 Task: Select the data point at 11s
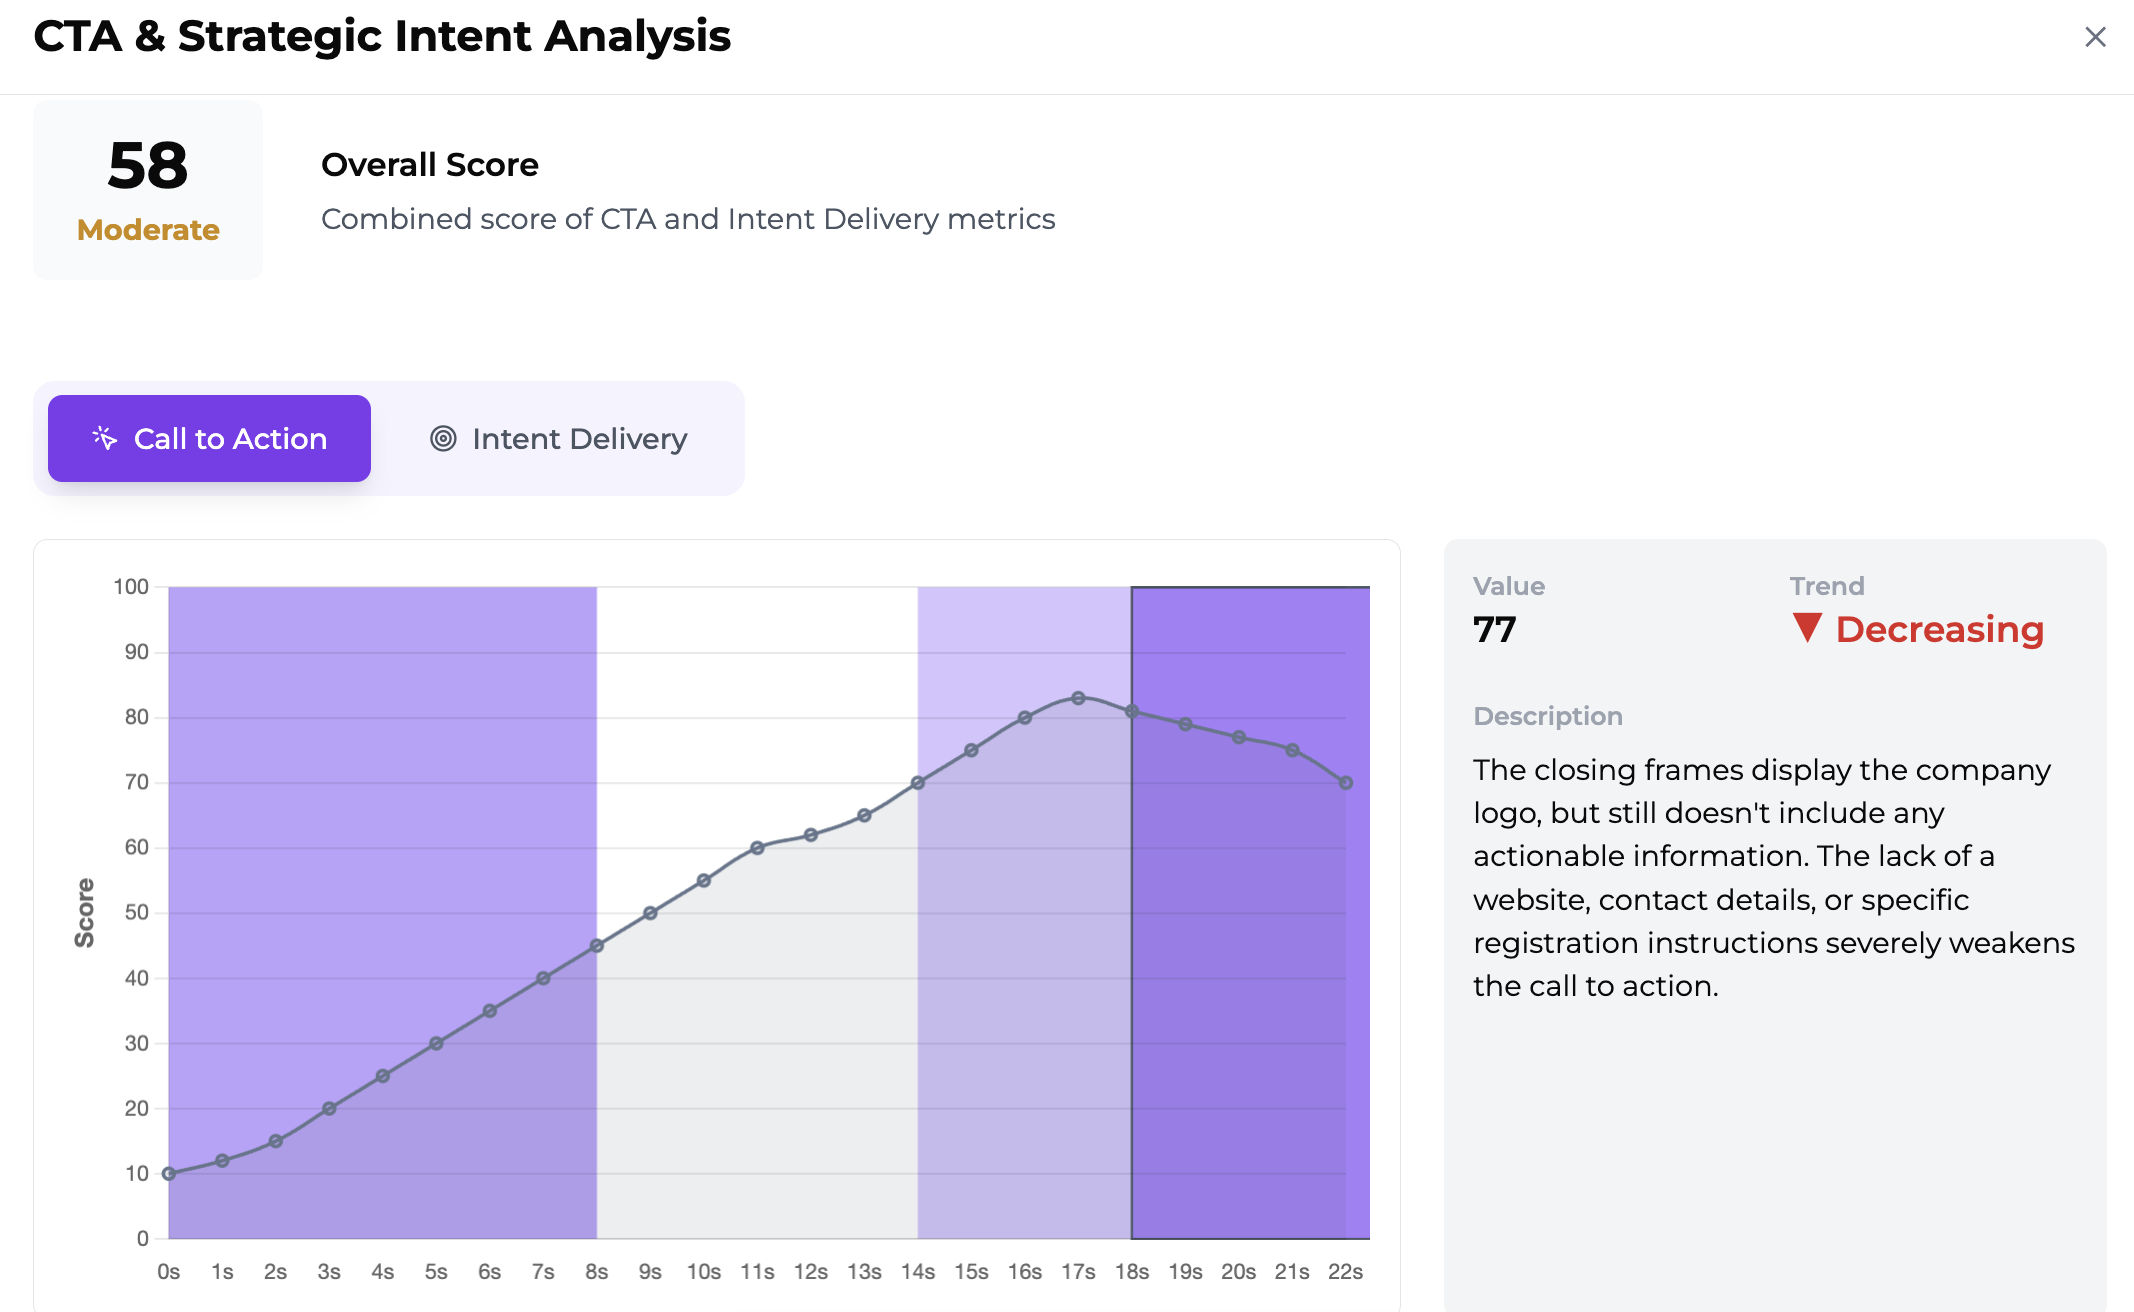pos(757,848)
